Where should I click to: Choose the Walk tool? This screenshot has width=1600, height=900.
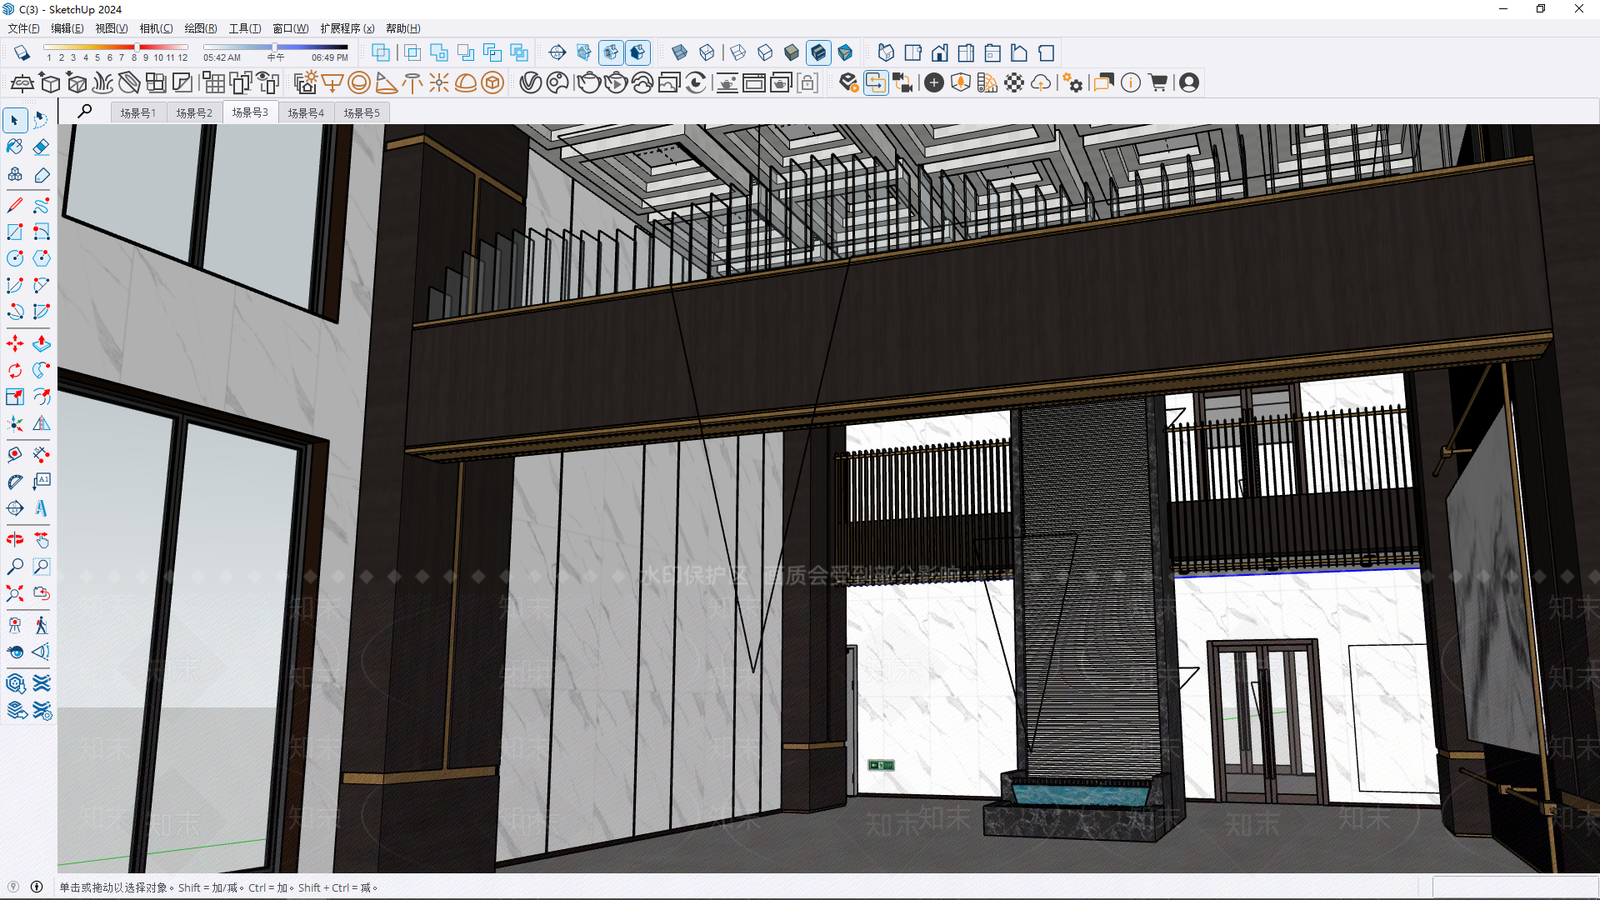coord(41,626)
